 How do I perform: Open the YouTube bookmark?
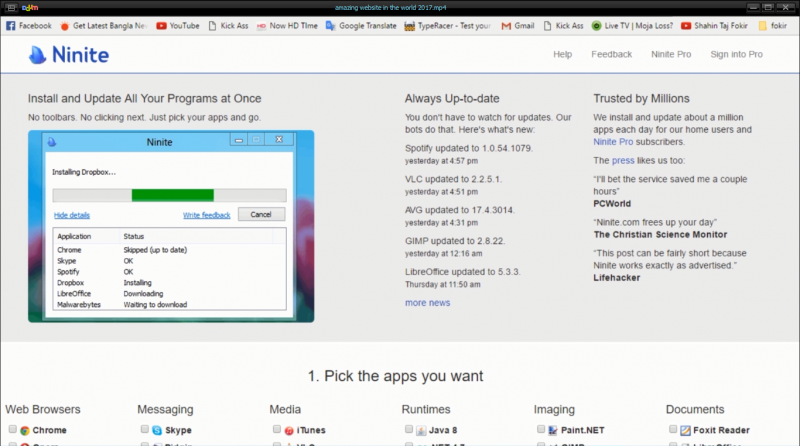(178, 26)
